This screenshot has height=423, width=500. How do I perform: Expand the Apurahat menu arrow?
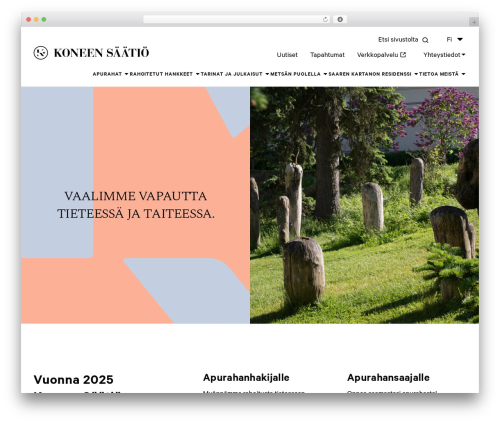click(x=126, y=74)
